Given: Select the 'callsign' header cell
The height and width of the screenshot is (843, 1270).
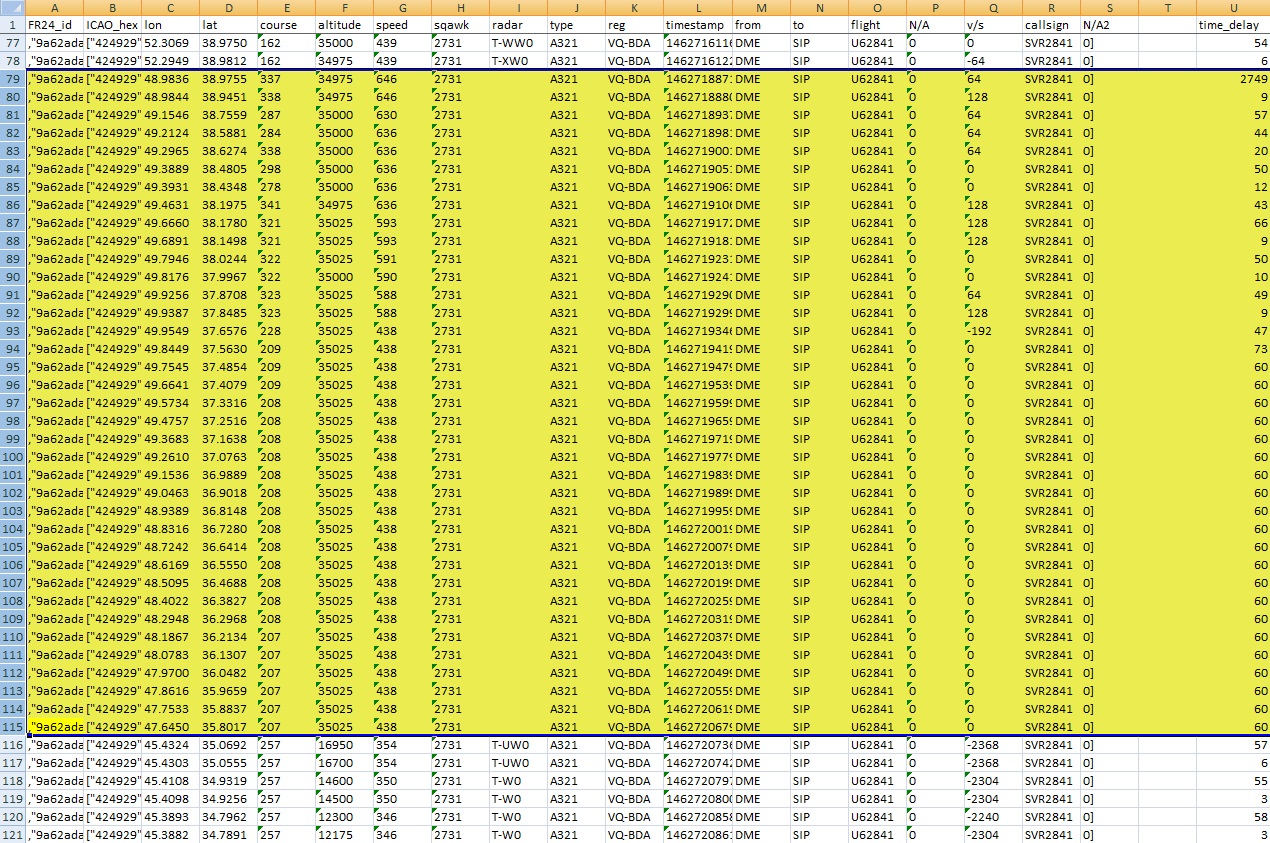Looking at the screenshot, I should [x=1050, y=25].
